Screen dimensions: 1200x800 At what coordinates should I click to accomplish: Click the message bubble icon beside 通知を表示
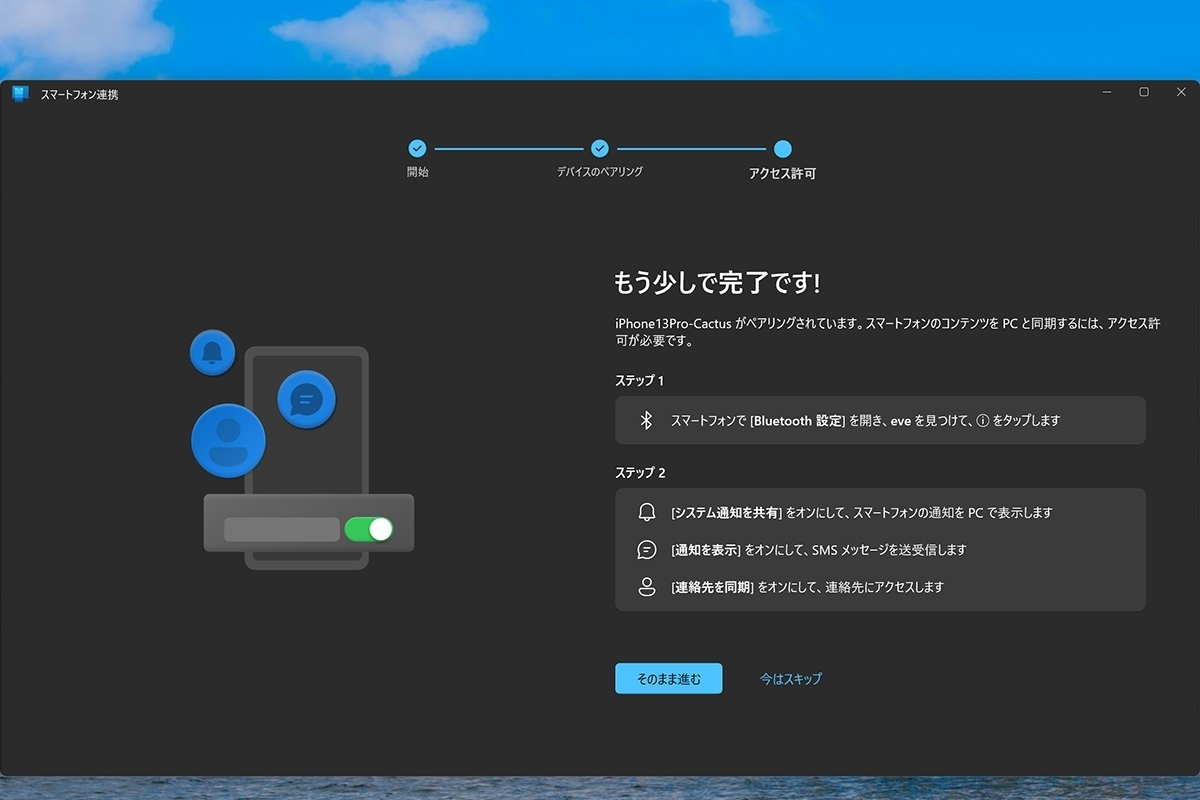tap(646, 550)
